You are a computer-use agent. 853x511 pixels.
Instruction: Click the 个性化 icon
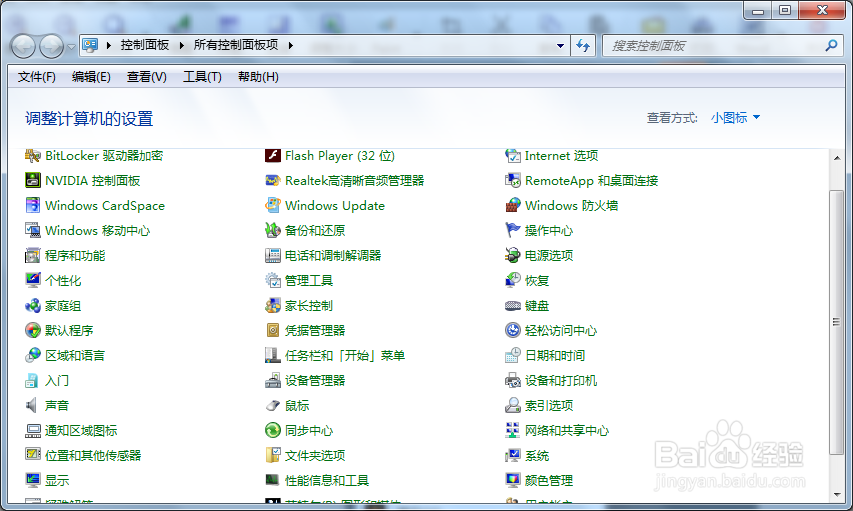pos(33,280)
